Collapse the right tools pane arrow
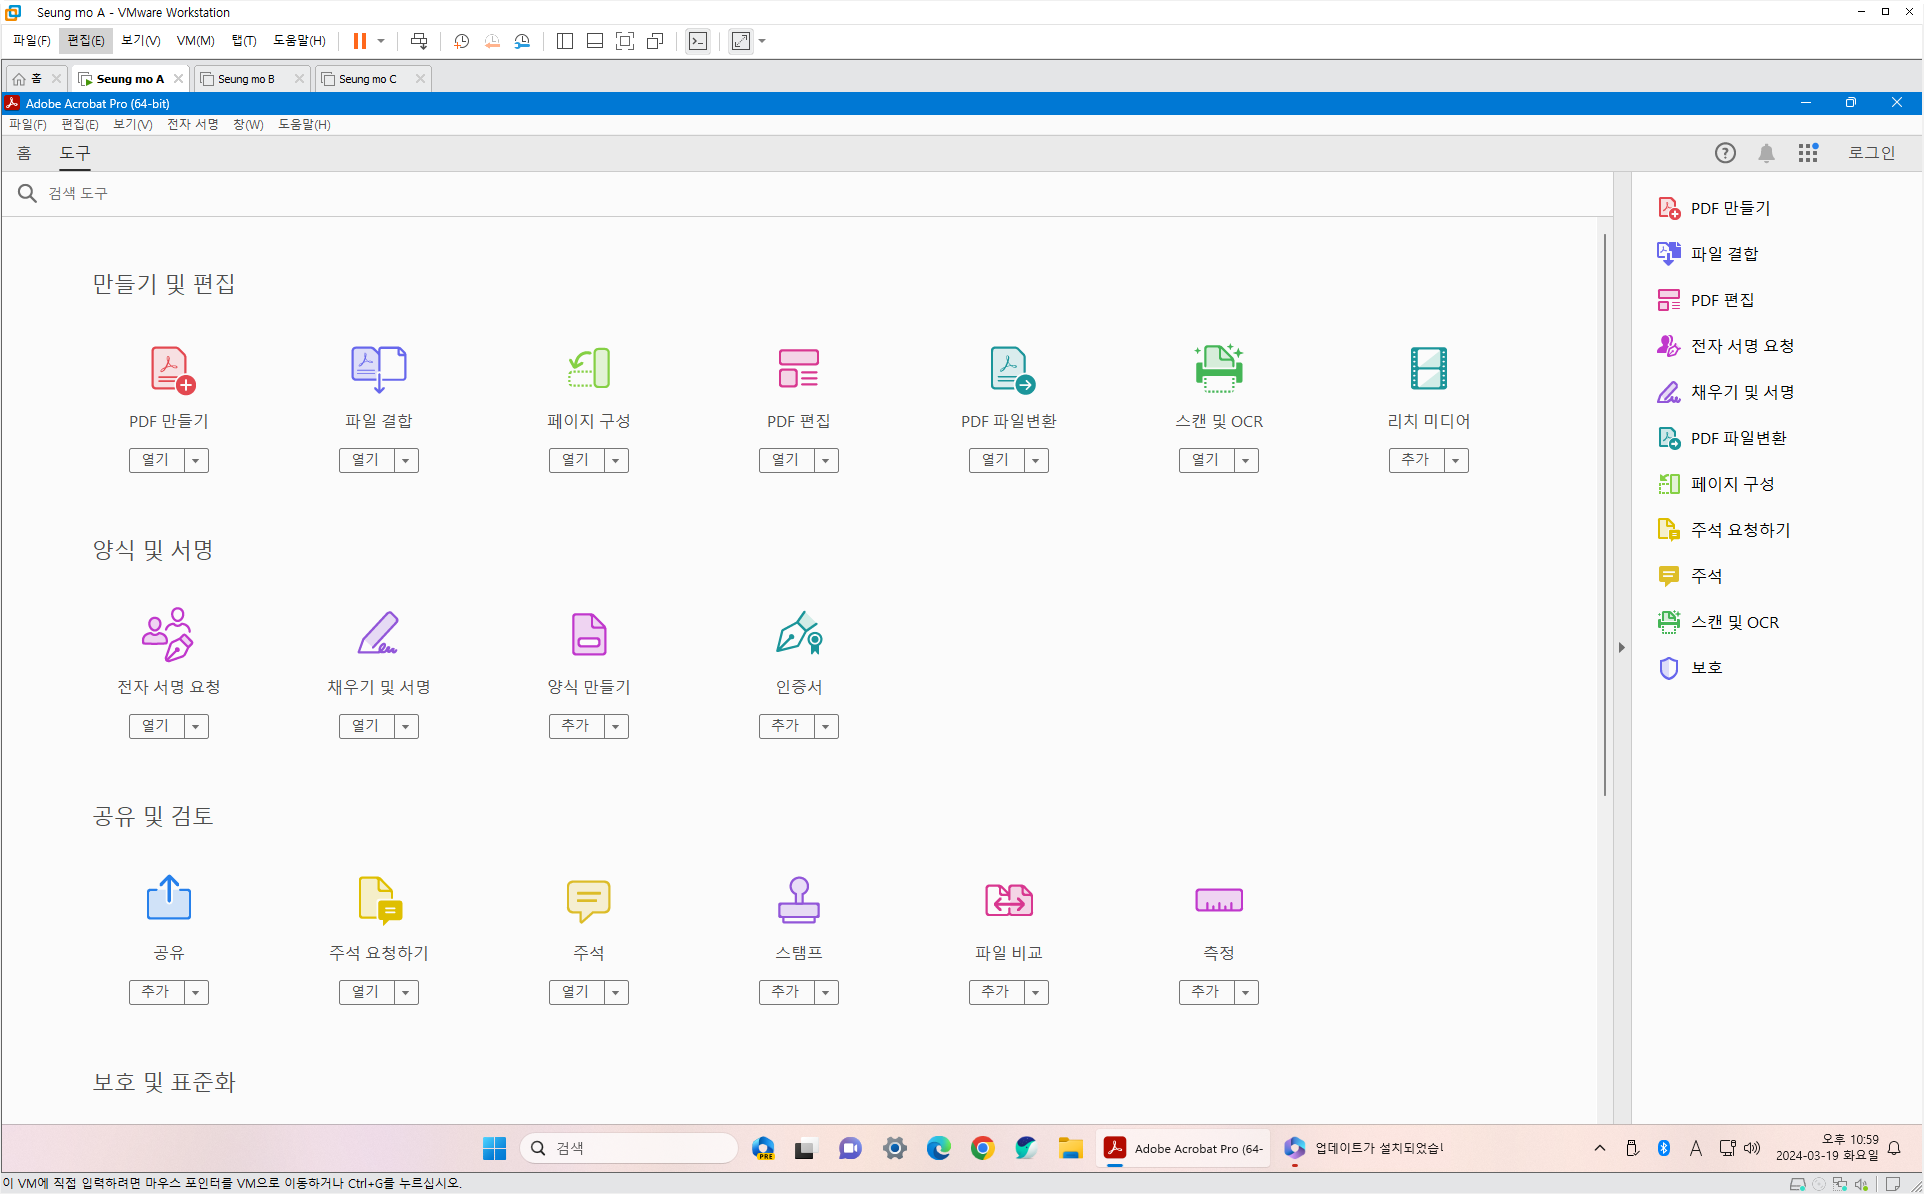The image size is (1924, 1194). pyautogui.click(x=1621, y=648)
